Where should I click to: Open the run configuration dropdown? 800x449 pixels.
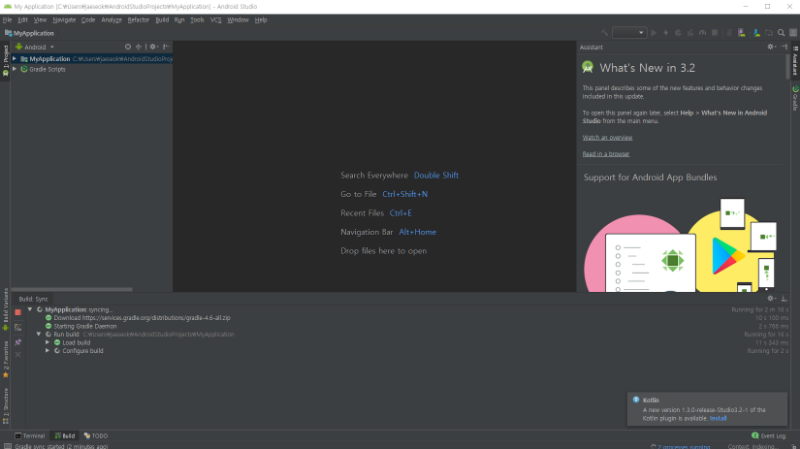point(630,33)
